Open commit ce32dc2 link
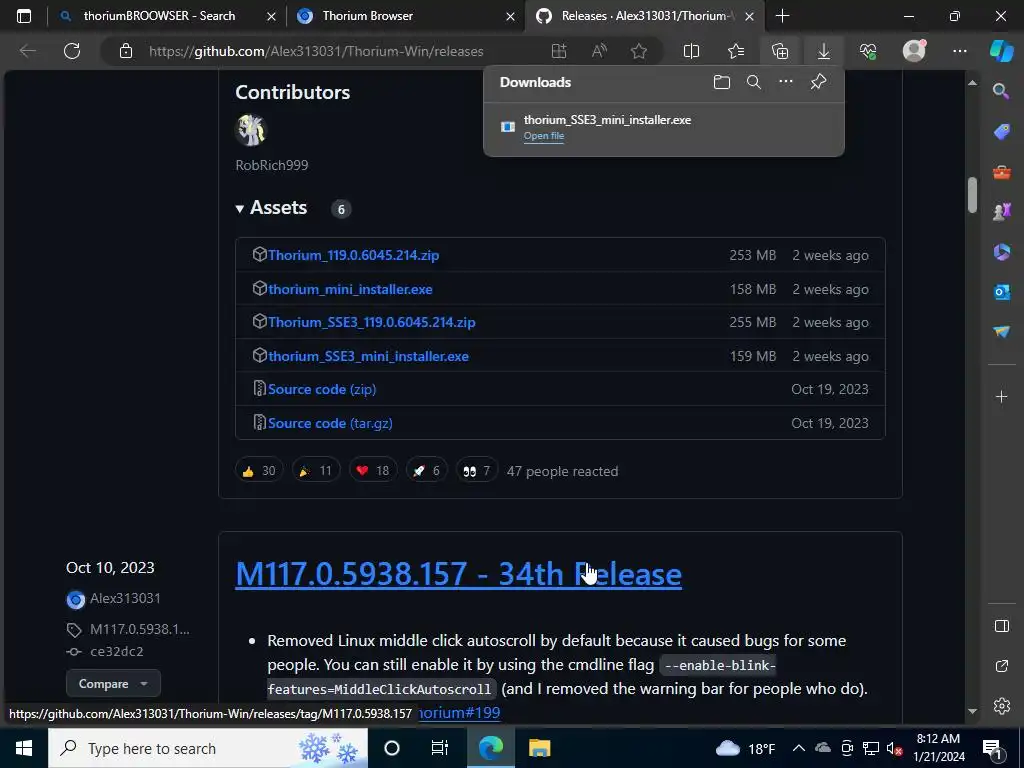The image size is (1024, 768). (x=116, y=651)
